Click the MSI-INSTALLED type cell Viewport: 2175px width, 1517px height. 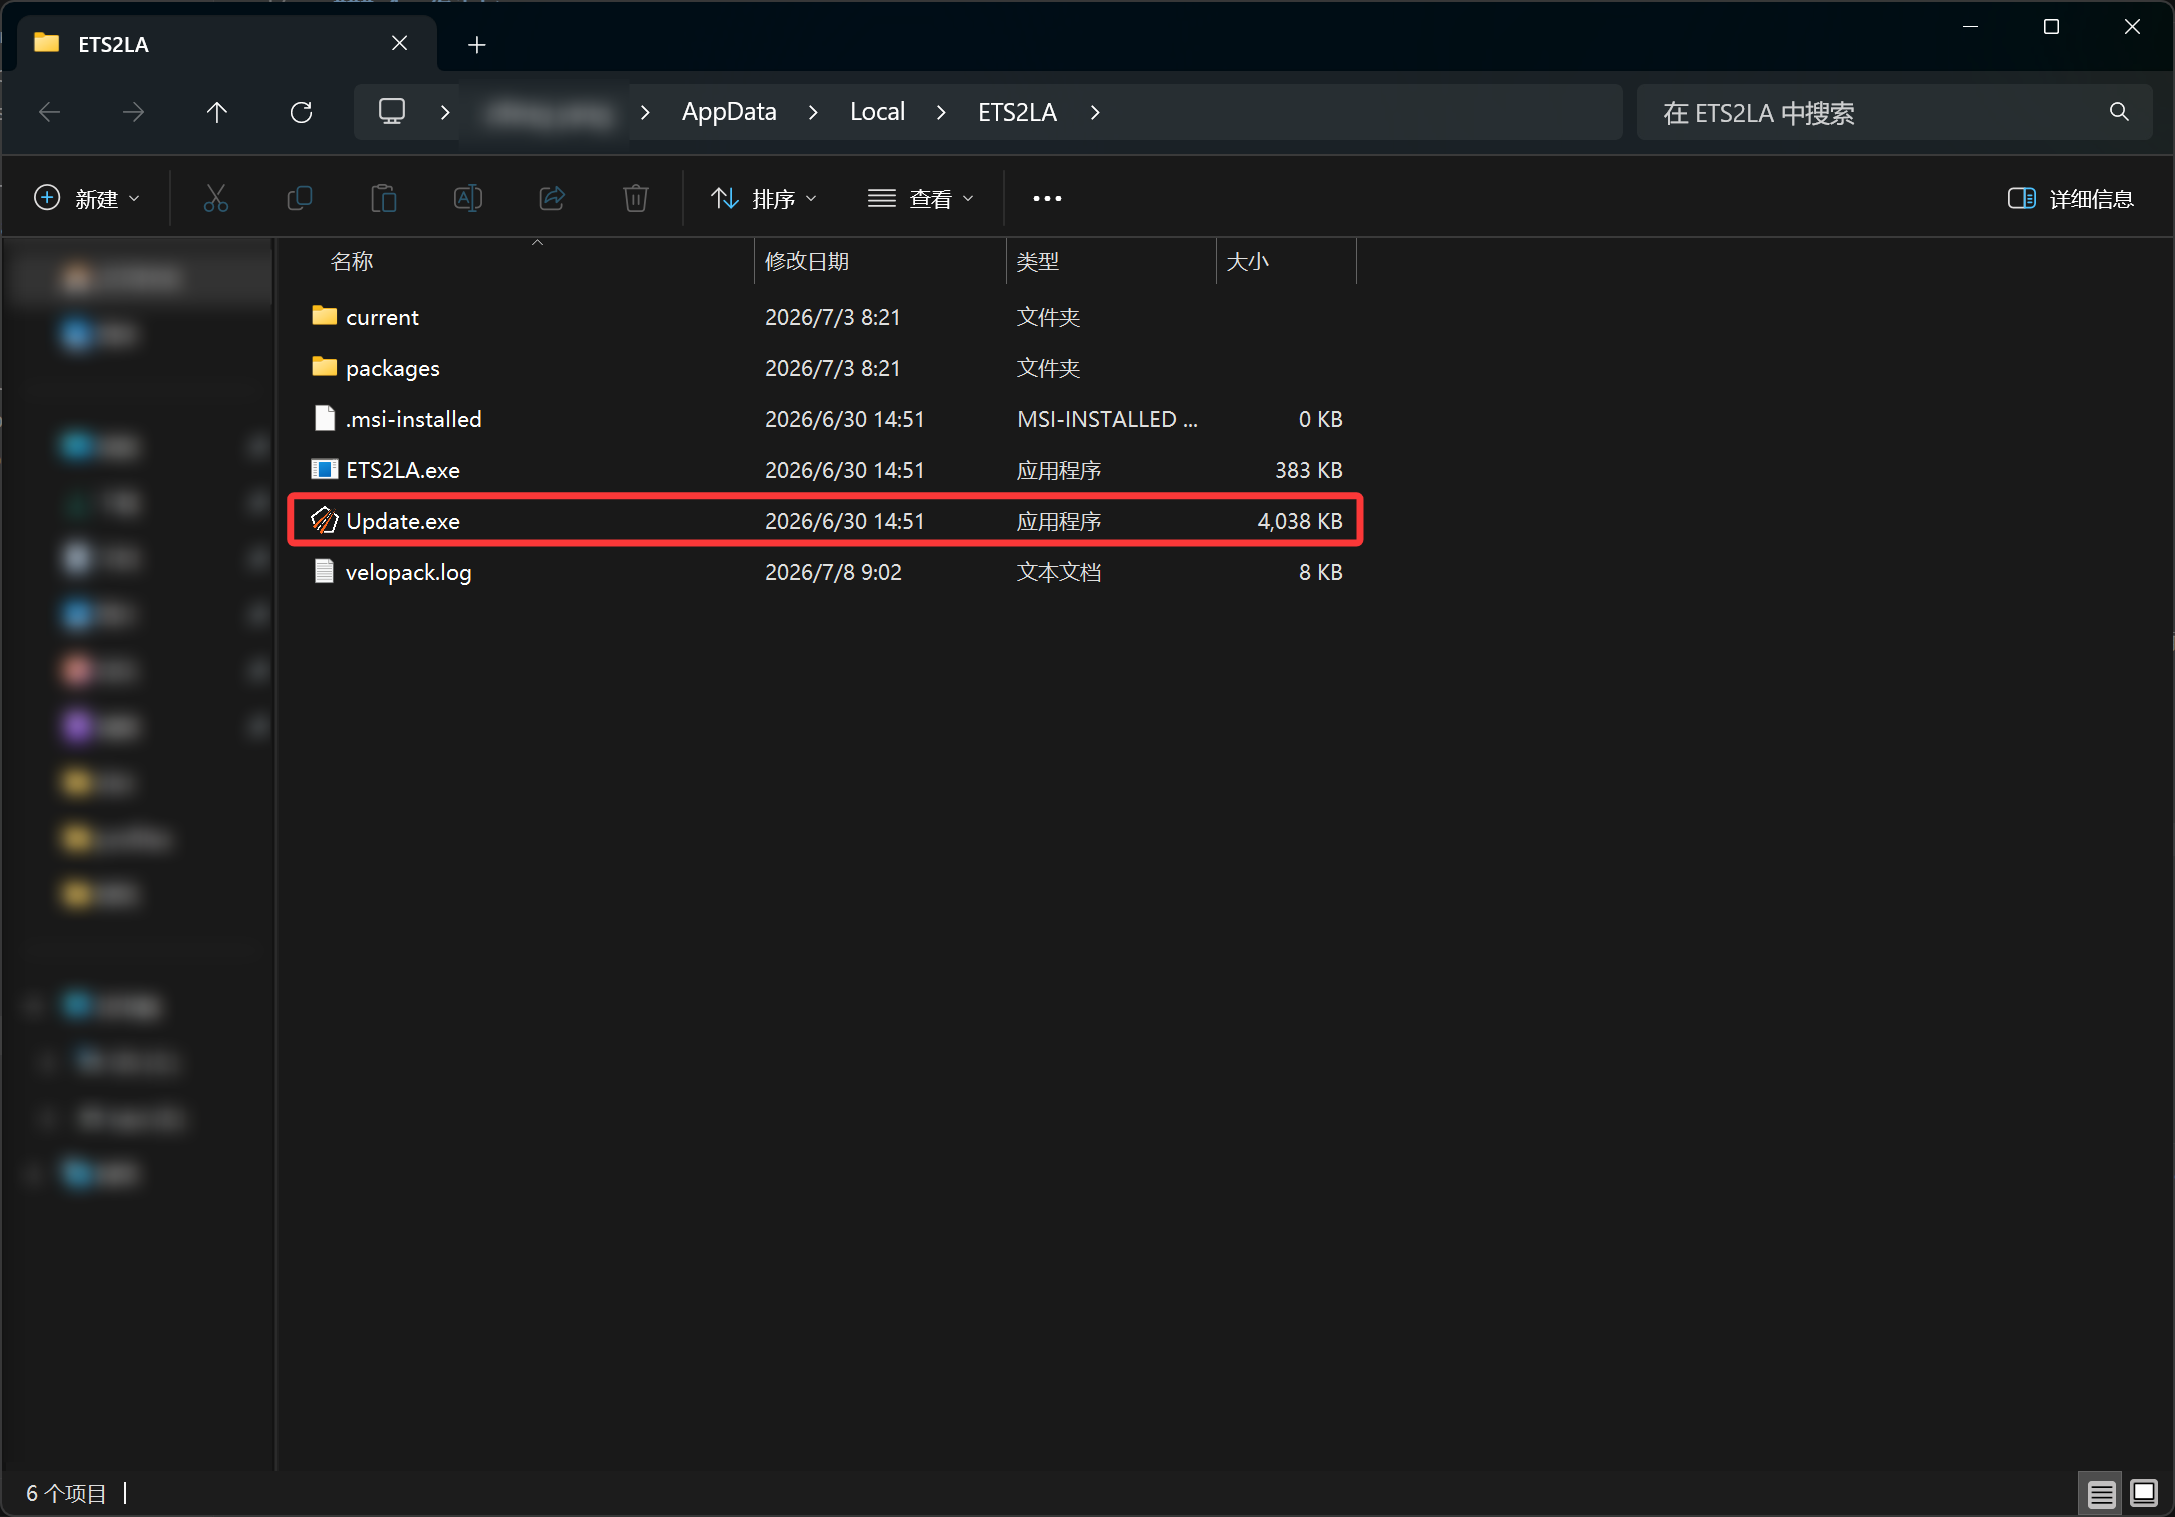click(x=1107, y=419)
